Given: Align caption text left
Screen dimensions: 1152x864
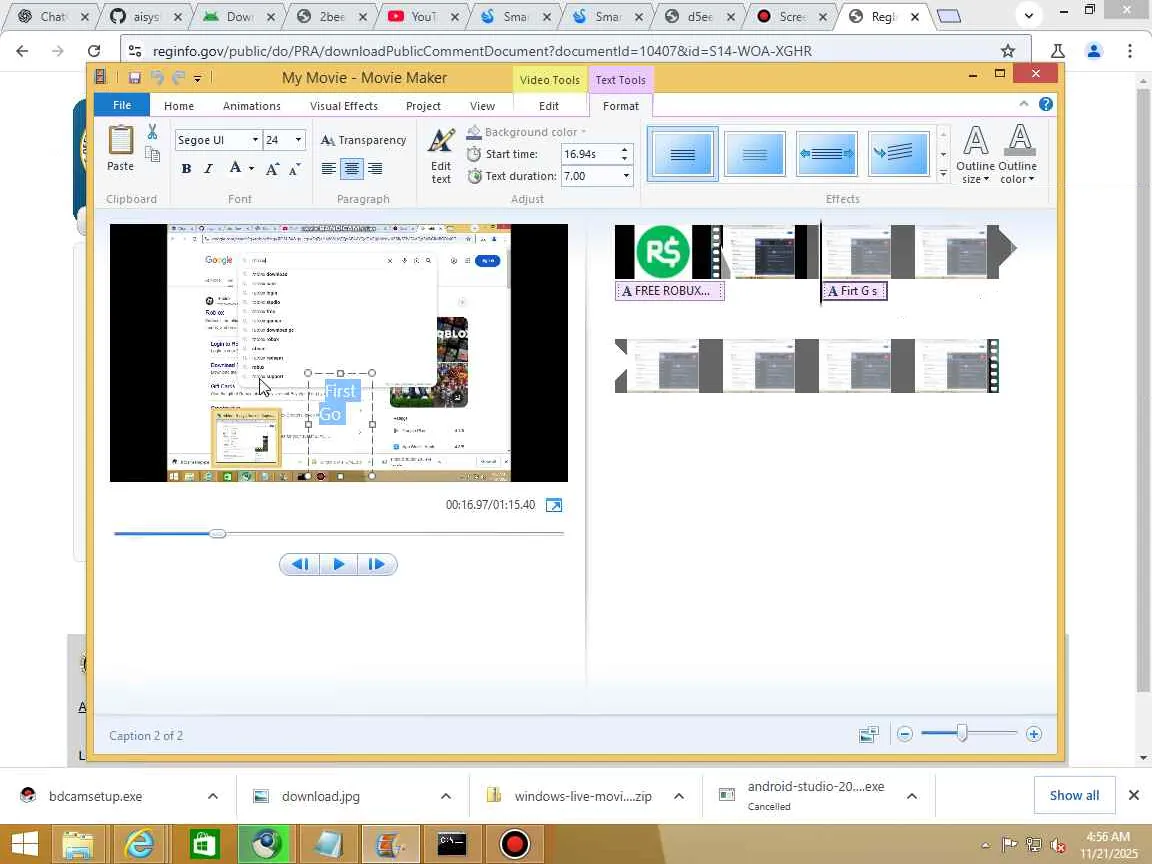Looking at the screenshot, I should coord(328,169).
